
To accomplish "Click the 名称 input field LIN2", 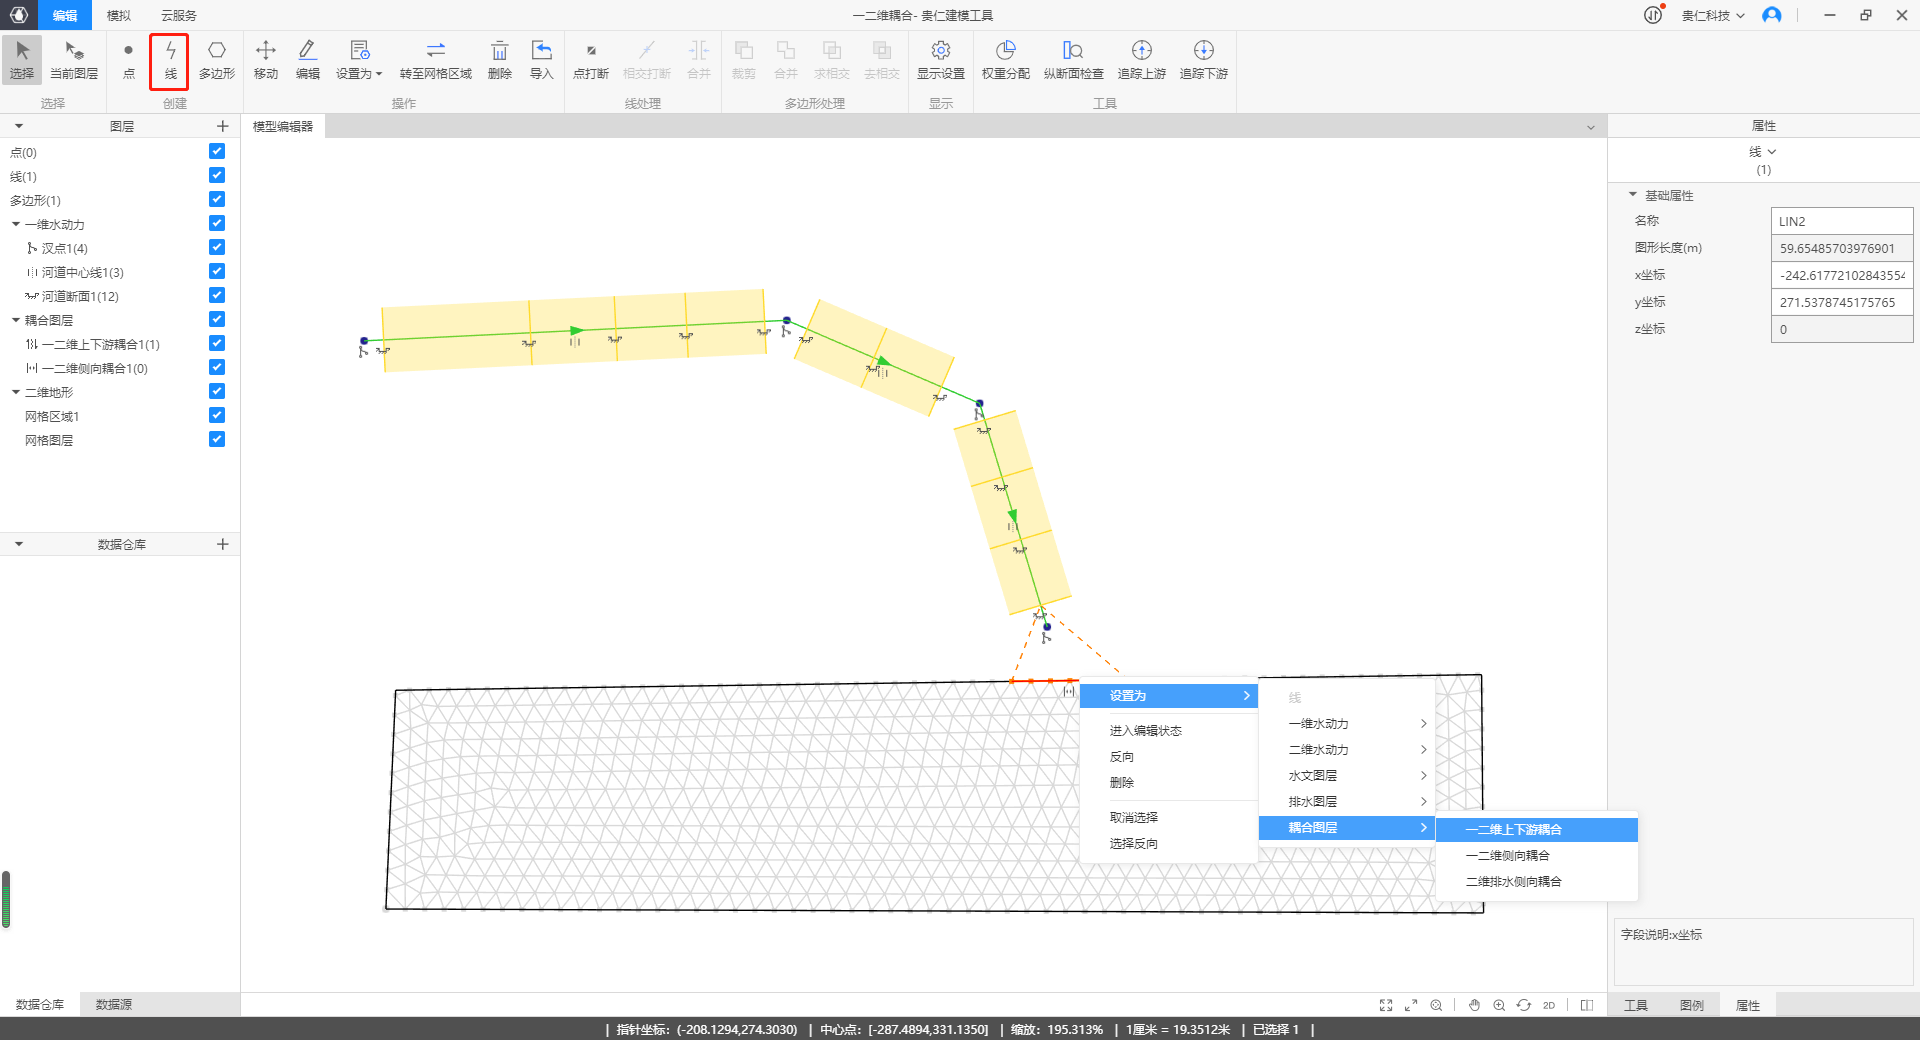I will point(1841,221).
